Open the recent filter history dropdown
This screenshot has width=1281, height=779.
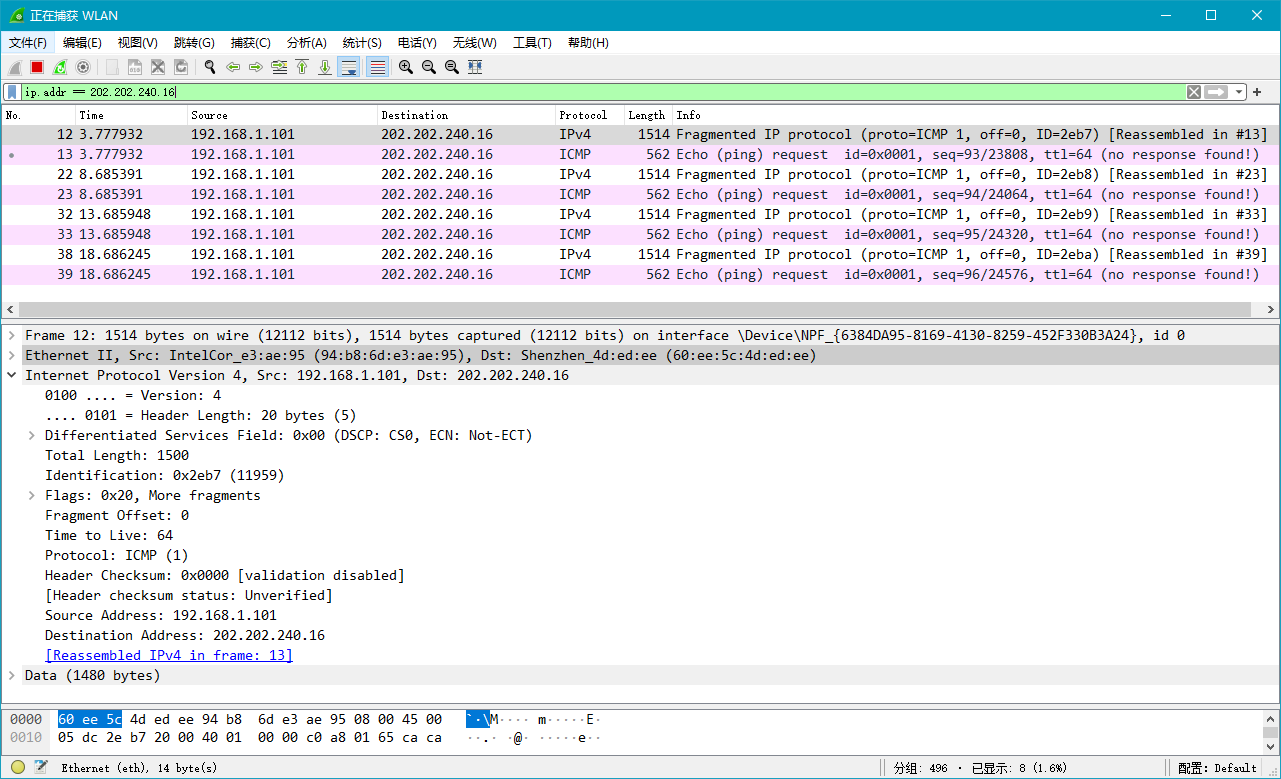click(1240, 92)
